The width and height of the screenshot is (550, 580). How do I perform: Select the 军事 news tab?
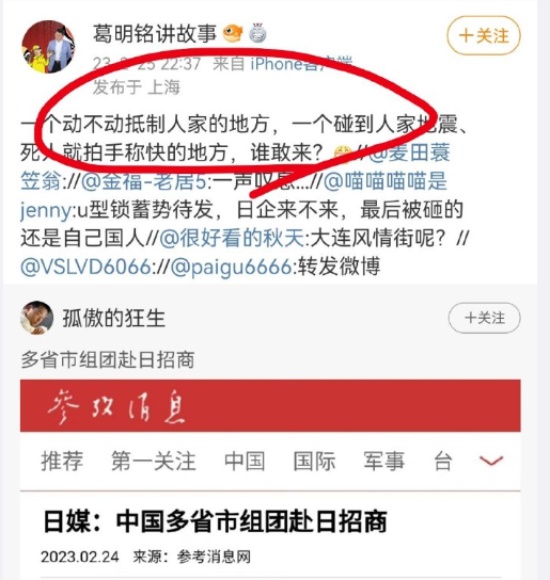[x=384, y=461]
